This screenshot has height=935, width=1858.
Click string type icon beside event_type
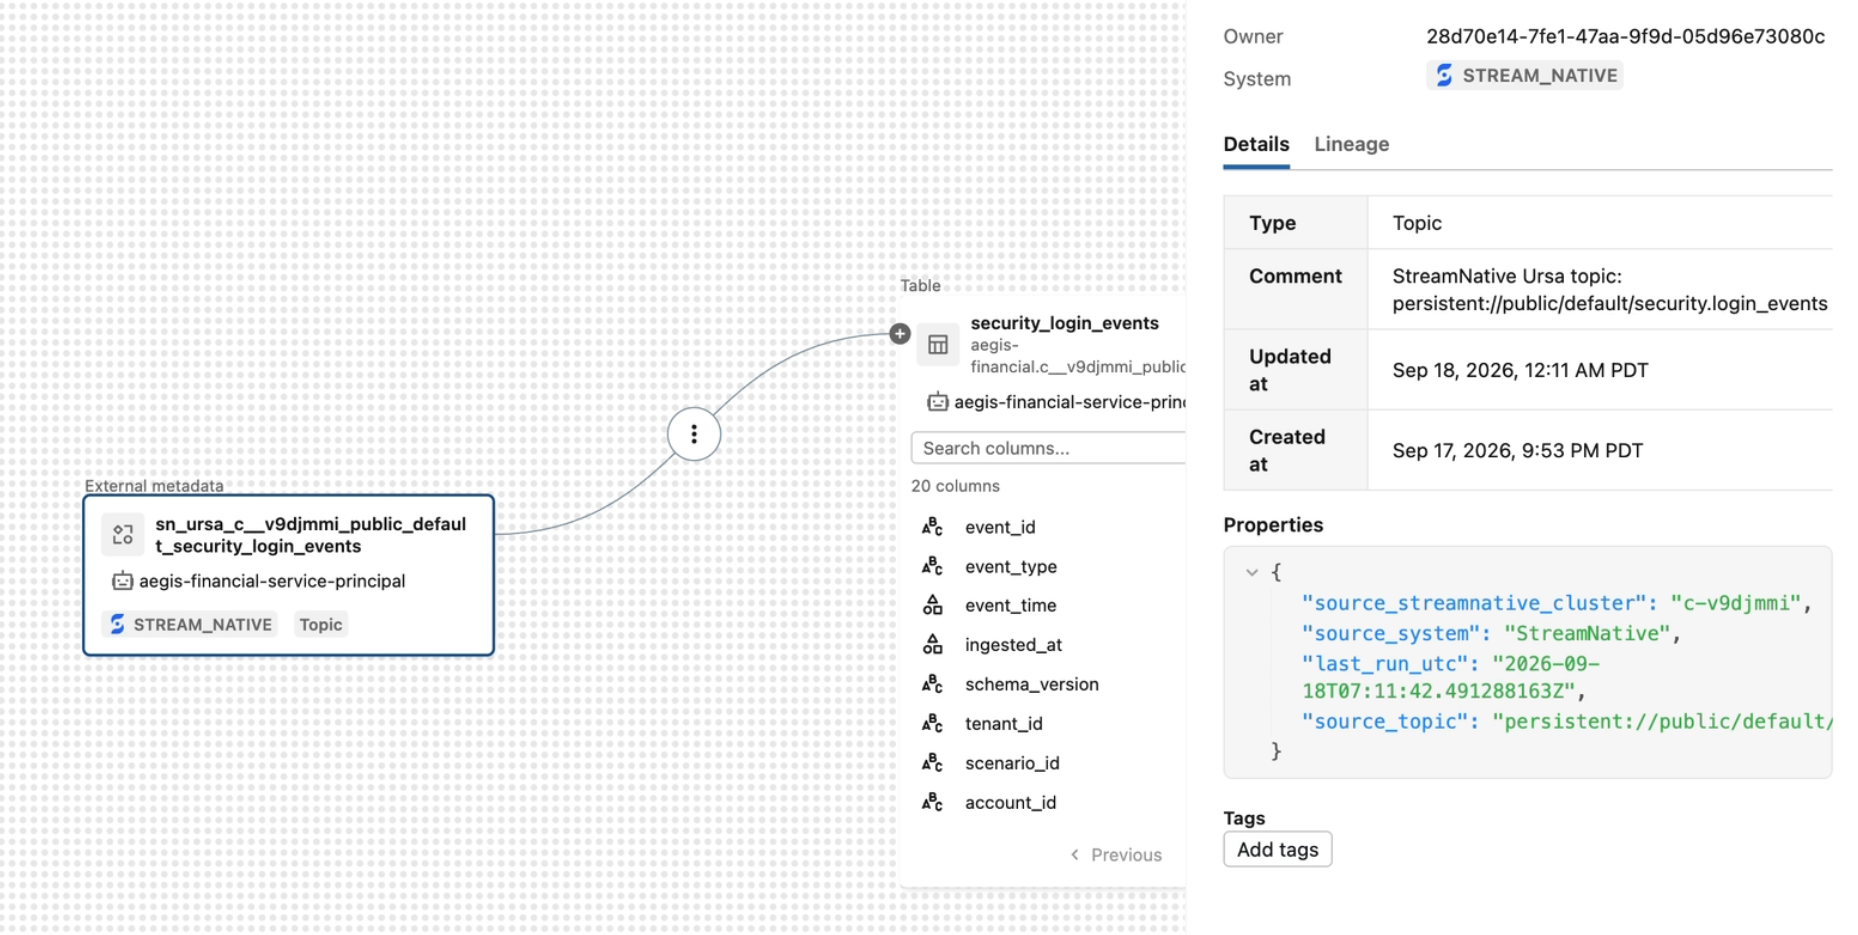932,566
